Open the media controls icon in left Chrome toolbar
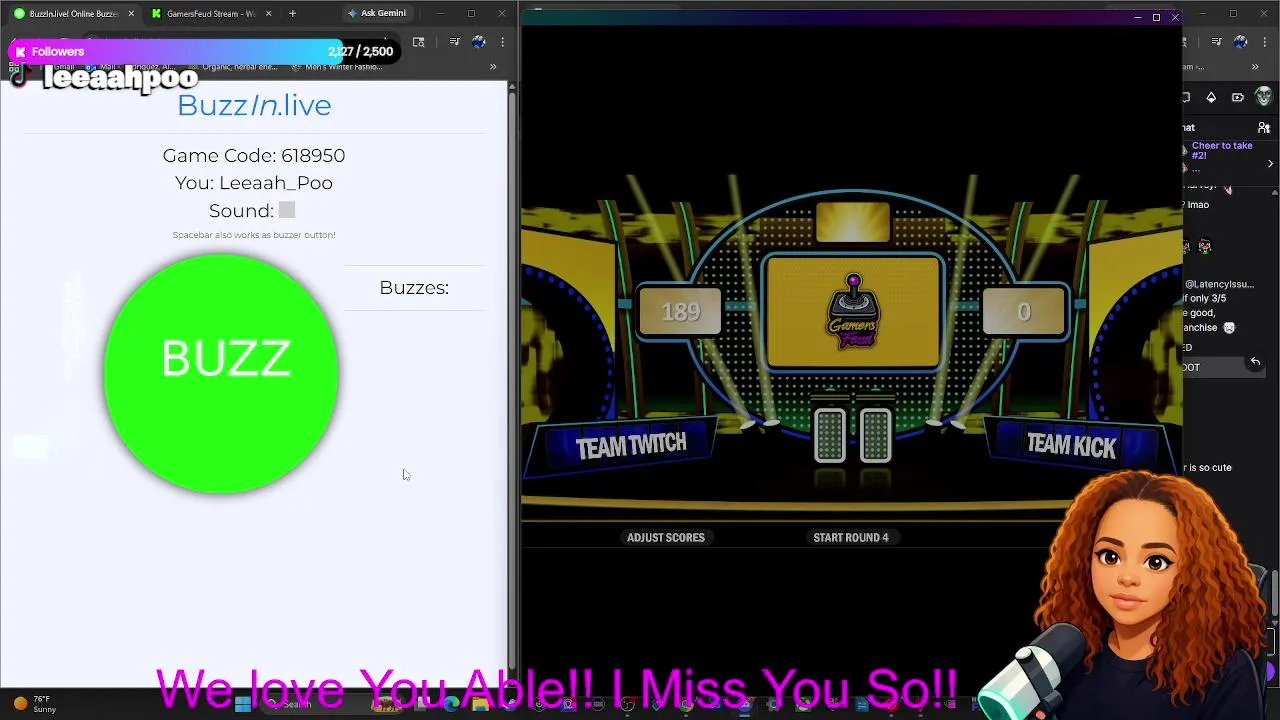The image size is (1280, 720). [454, 42]
